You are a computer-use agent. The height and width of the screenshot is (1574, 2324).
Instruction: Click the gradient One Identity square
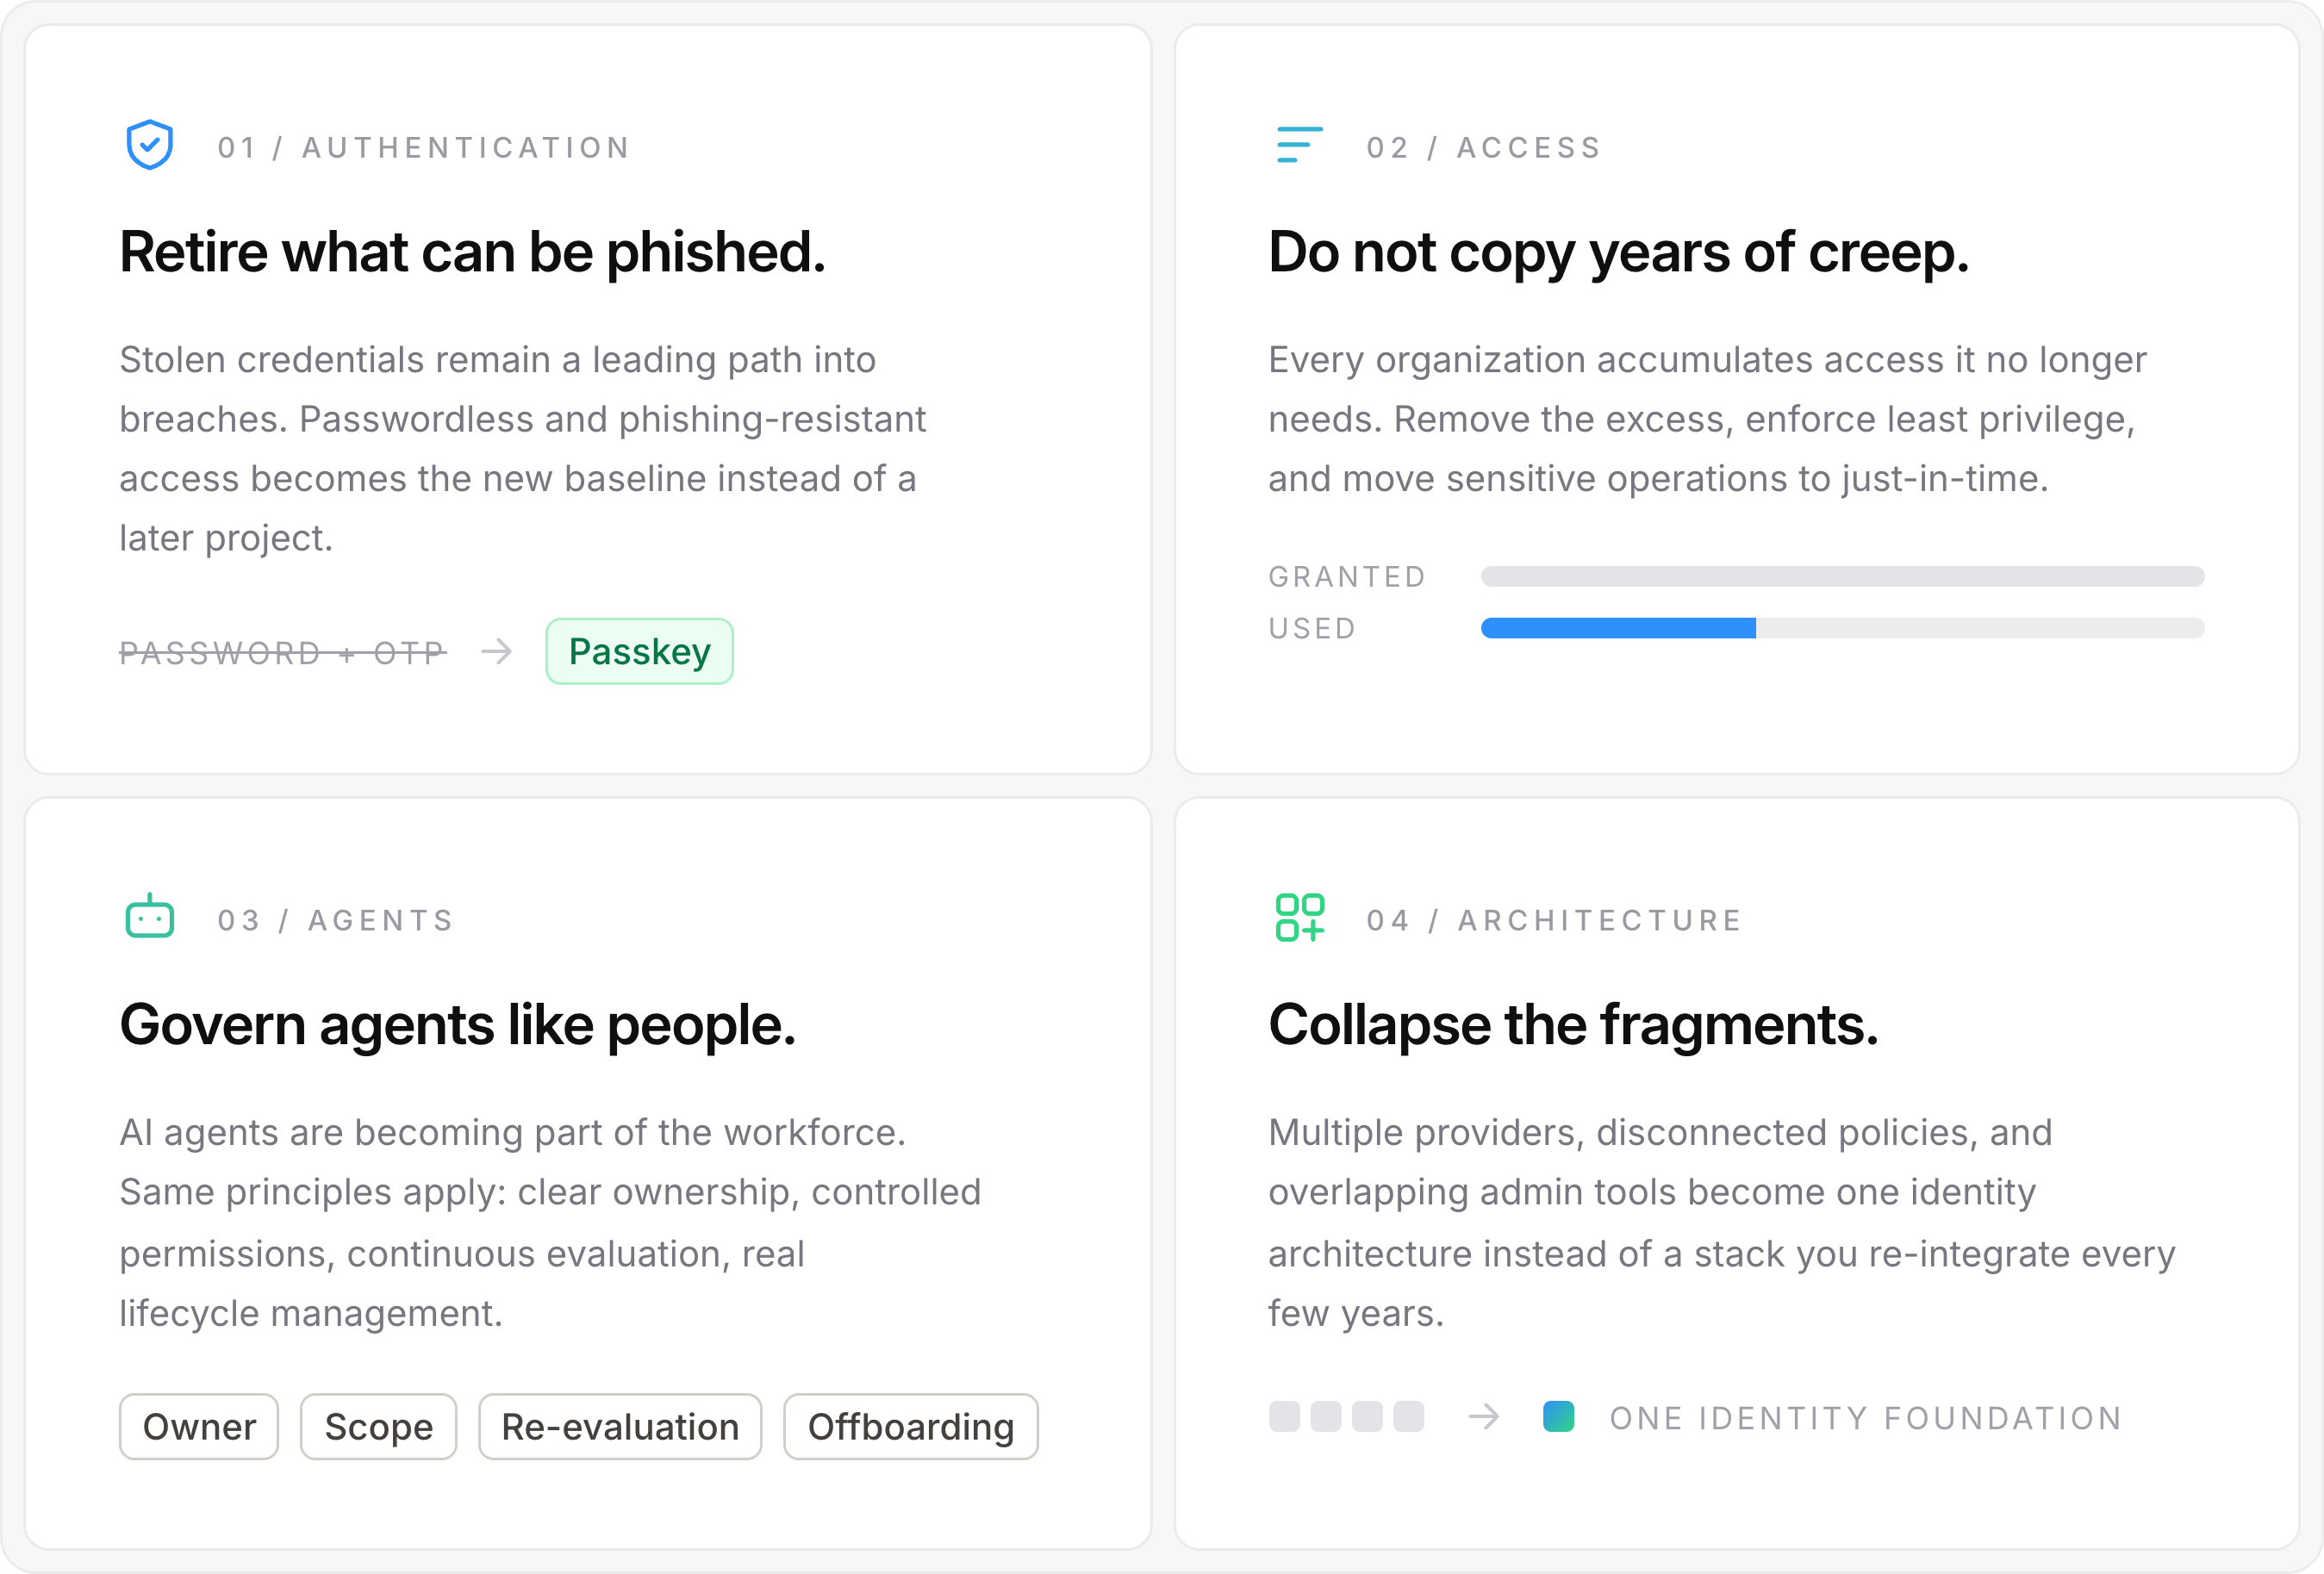coord(1559,1416)
